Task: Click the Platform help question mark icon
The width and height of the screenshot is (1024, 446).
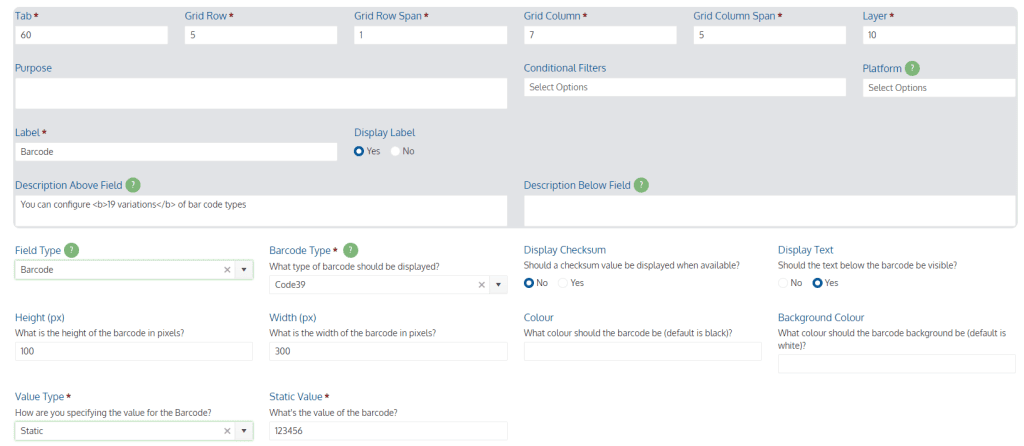Action: tap(912, 69)
